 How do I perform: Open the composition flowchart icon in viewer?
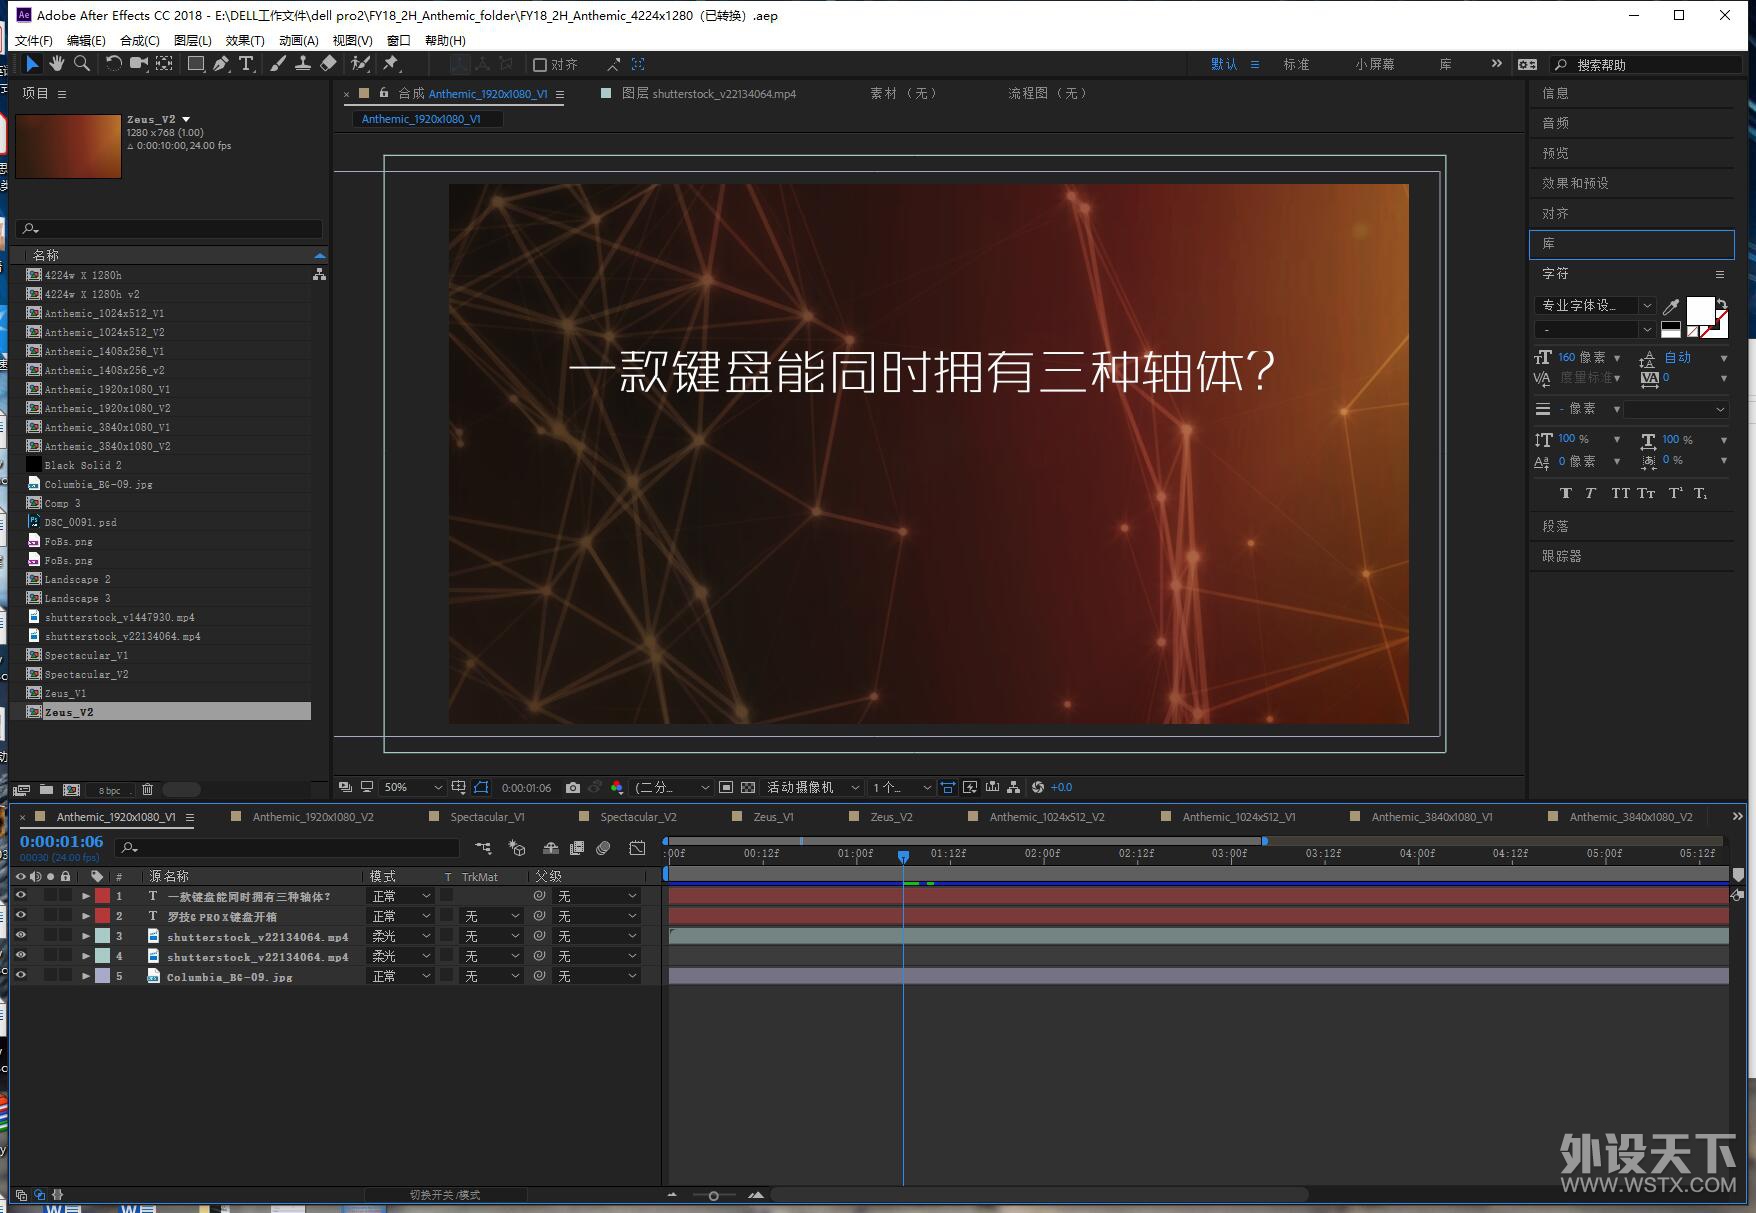pos(1013,788)
